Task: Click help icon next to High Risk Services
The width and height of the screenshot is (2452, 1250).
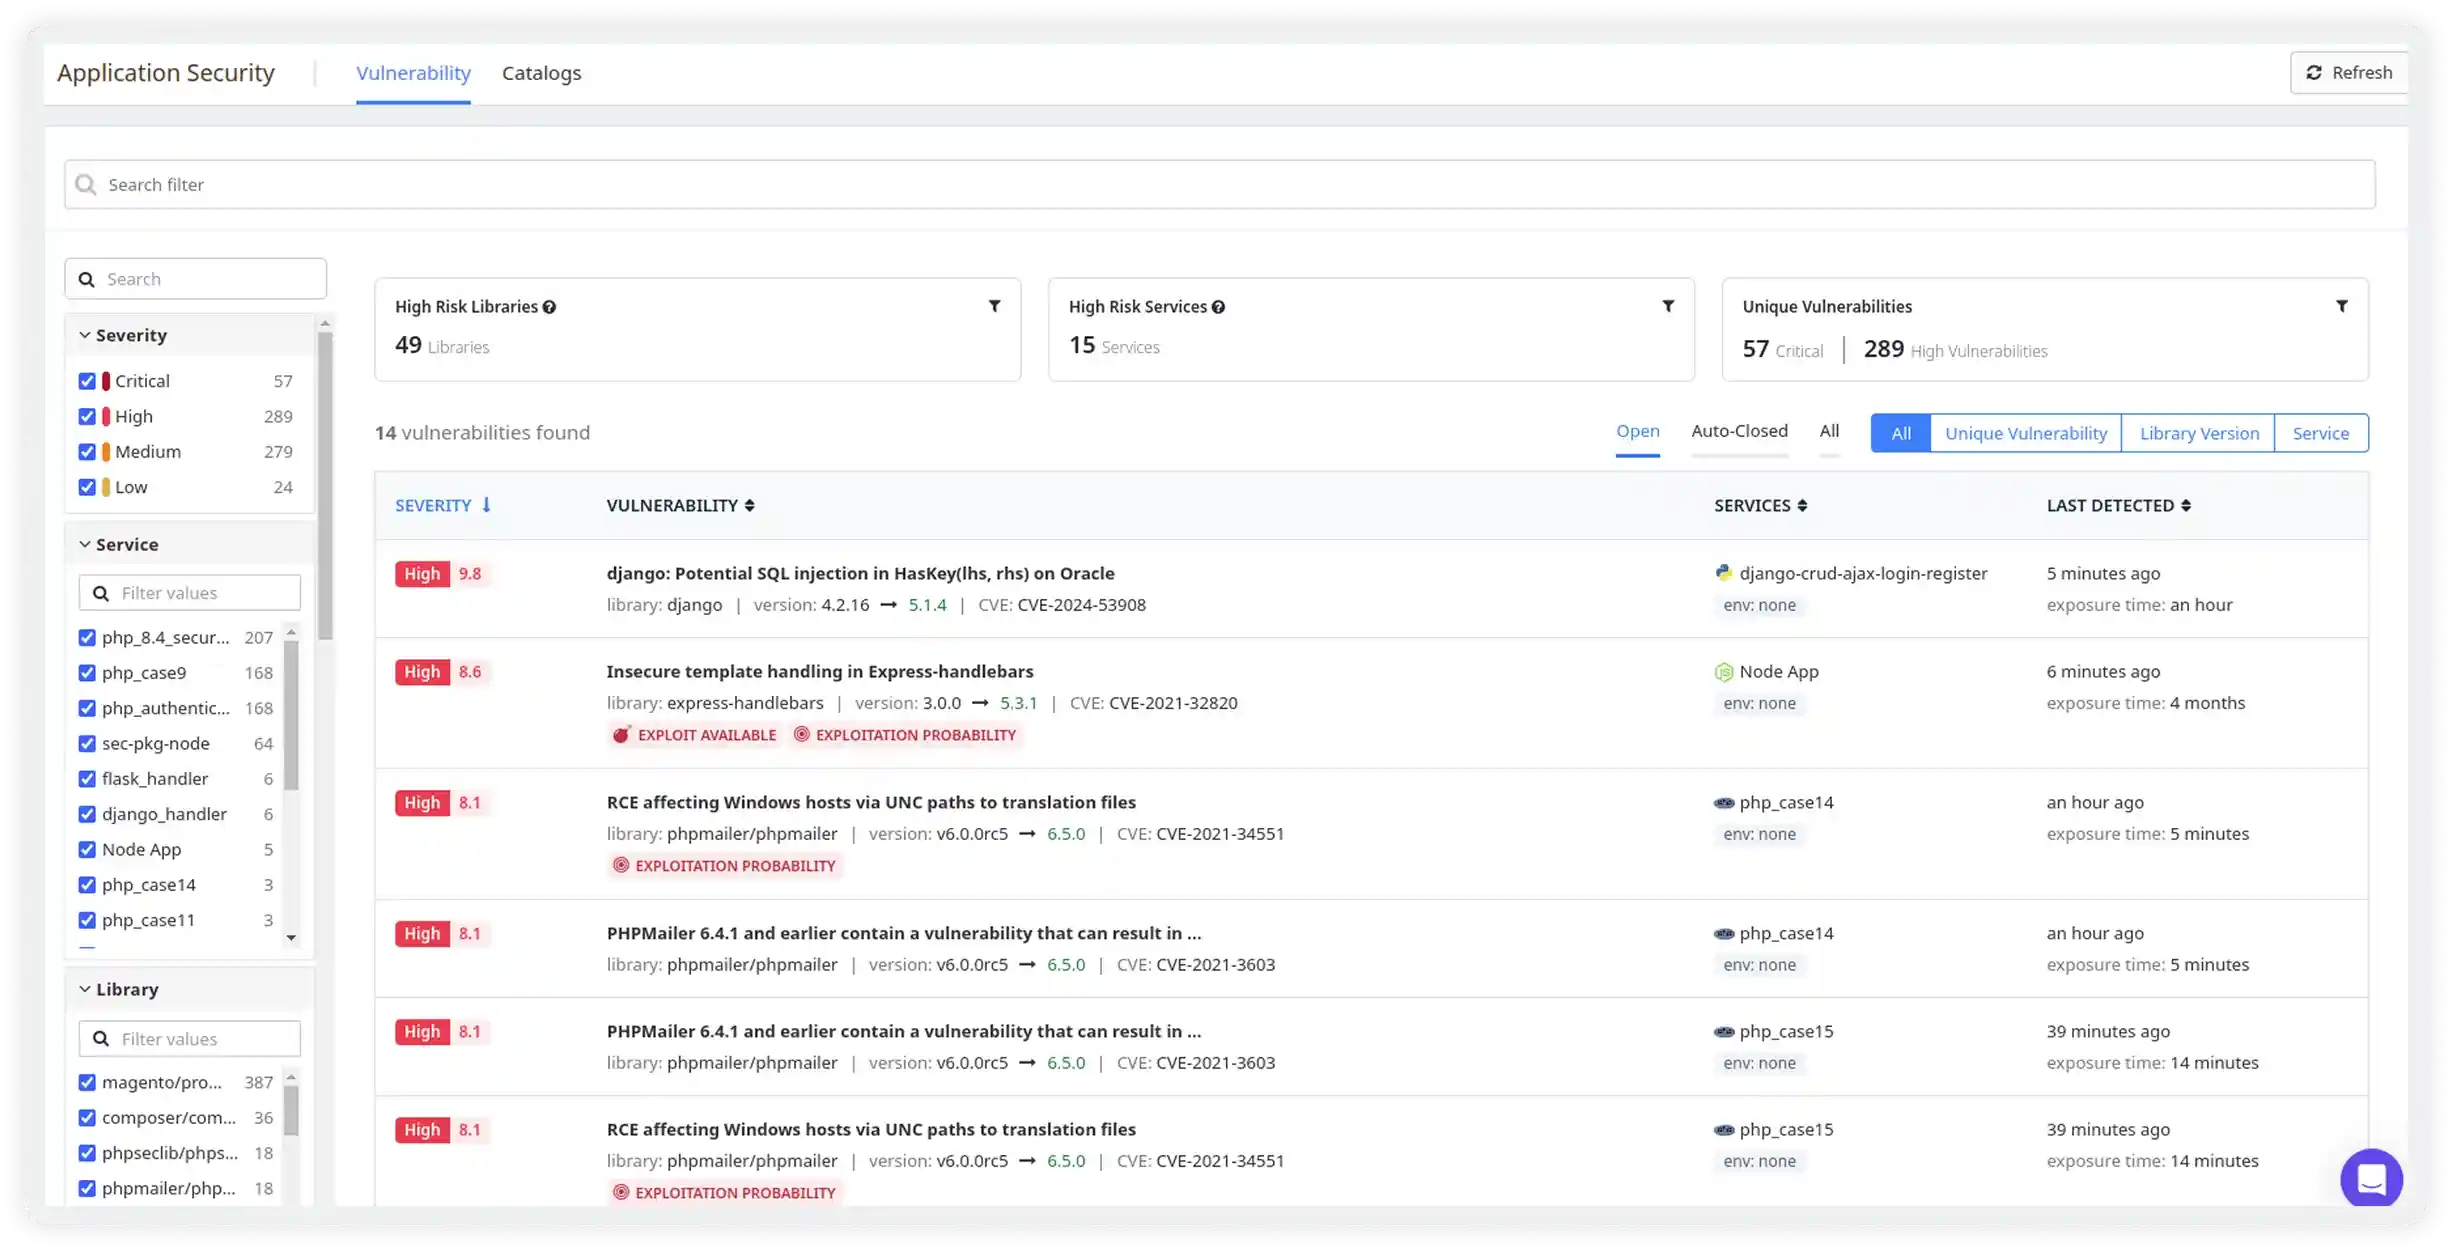Action: coord(1218,307)
